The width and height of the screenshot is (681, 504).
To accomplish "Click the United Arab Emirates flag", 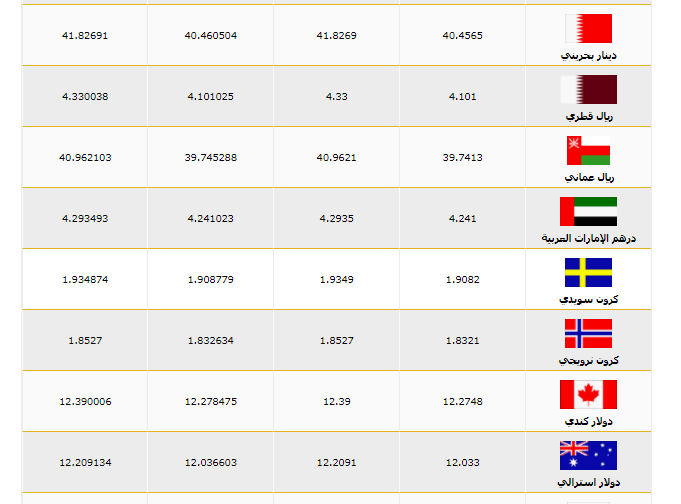I will point(588,212).
